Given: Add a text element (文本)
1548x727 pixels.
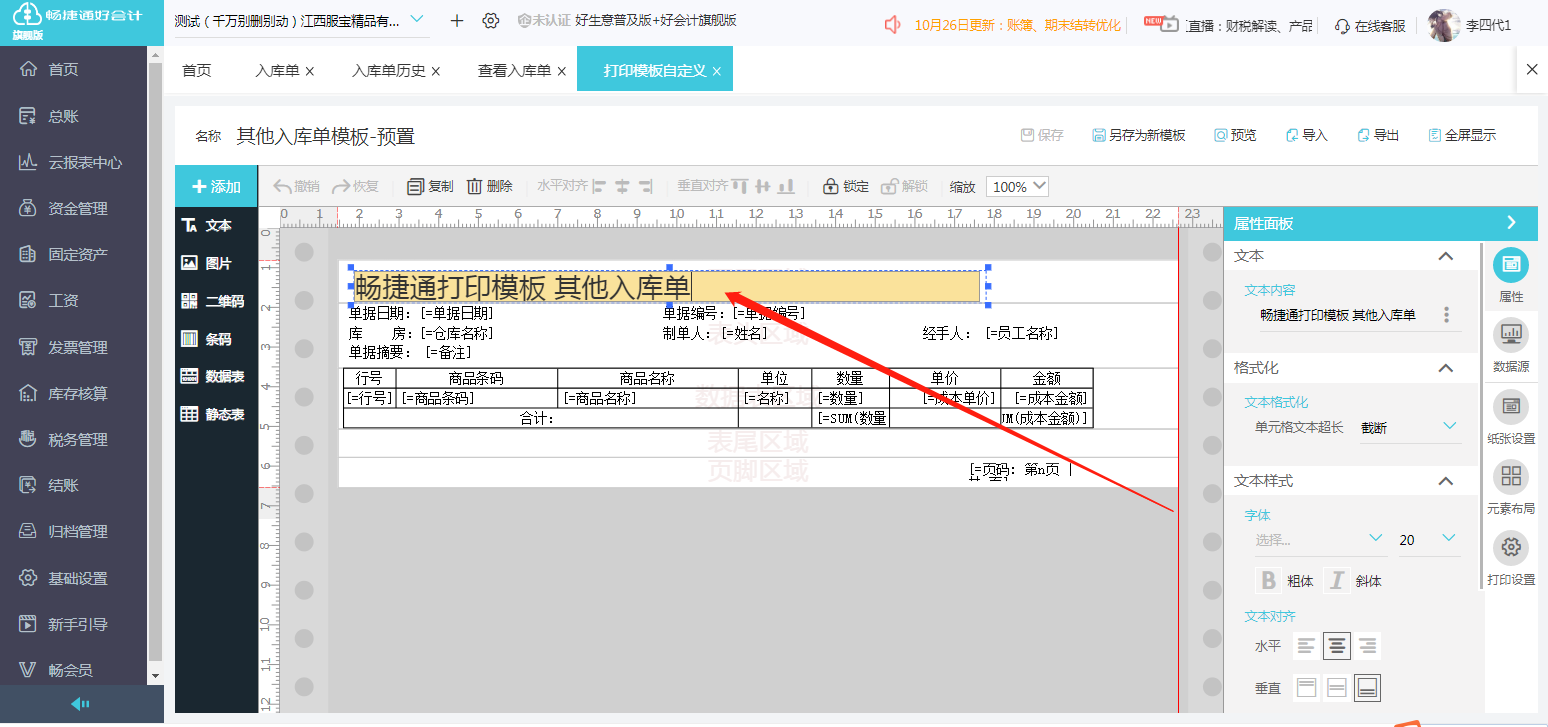Looking at the screenshot, I should pos(207,226).
